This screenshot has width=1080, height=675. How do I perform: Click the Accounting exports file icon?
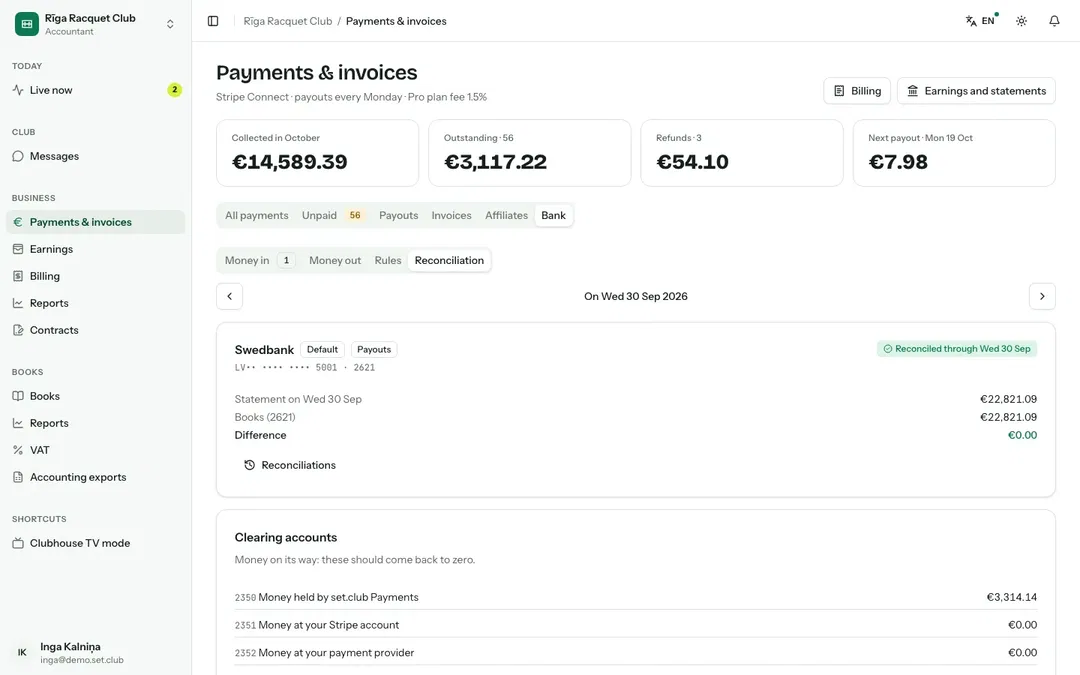(x=18, y=477)
